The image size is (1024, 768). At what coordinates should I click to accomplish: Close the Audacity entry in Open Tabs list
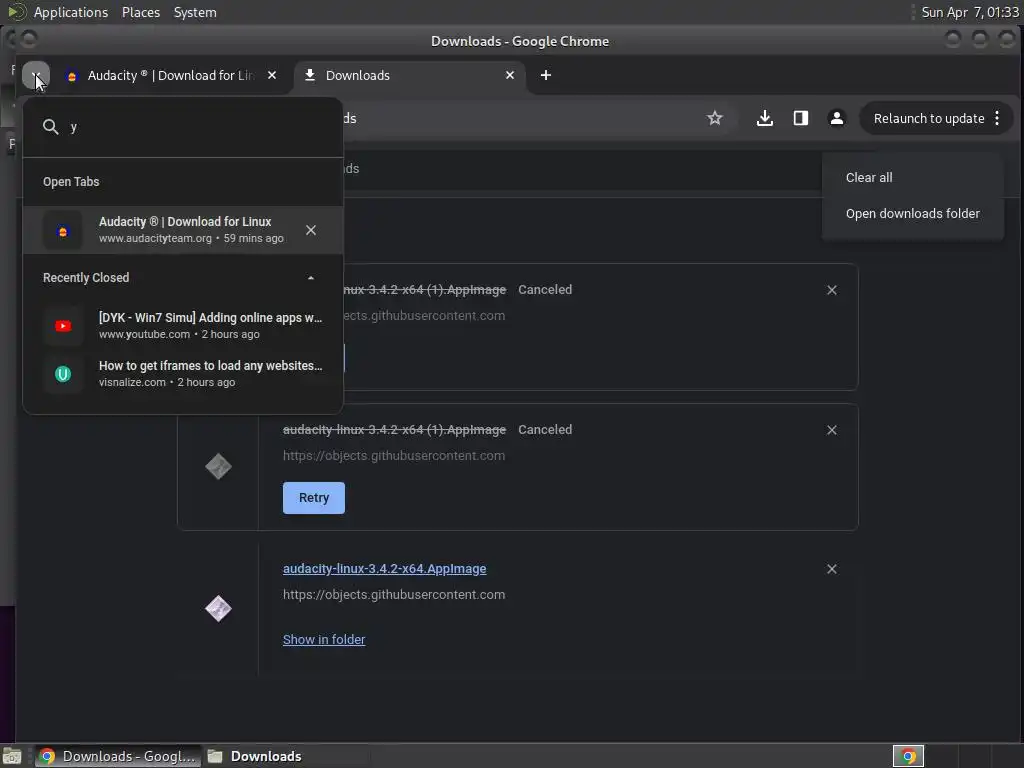coord(311,230)
